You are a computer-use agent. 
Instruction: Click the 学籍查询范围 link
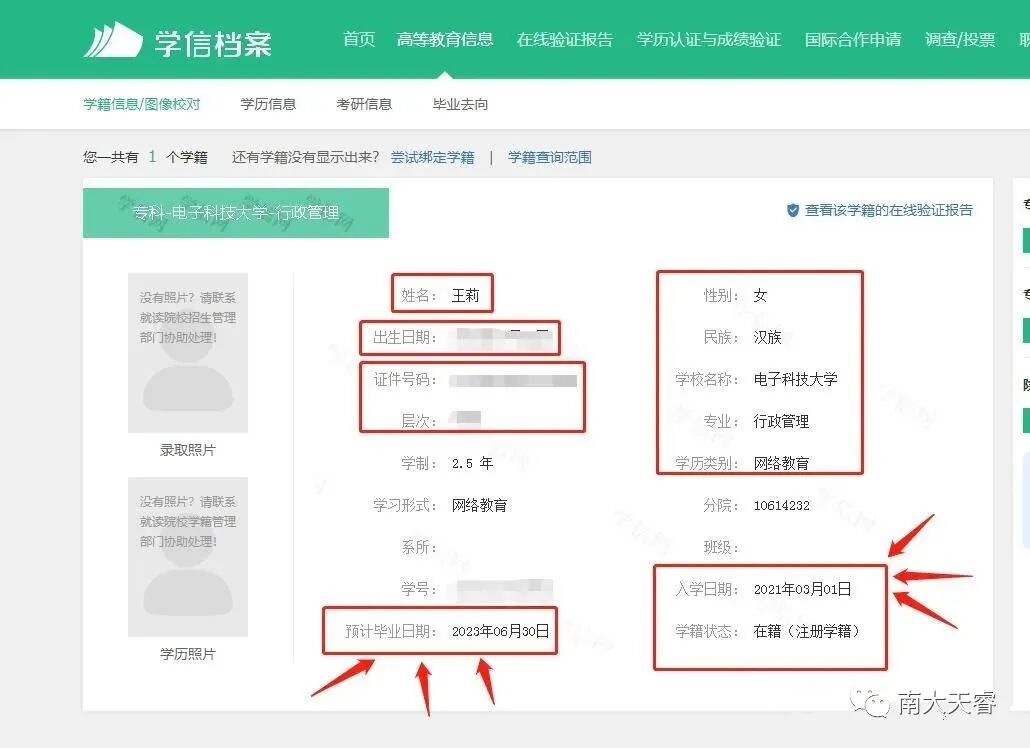[550, 157]
